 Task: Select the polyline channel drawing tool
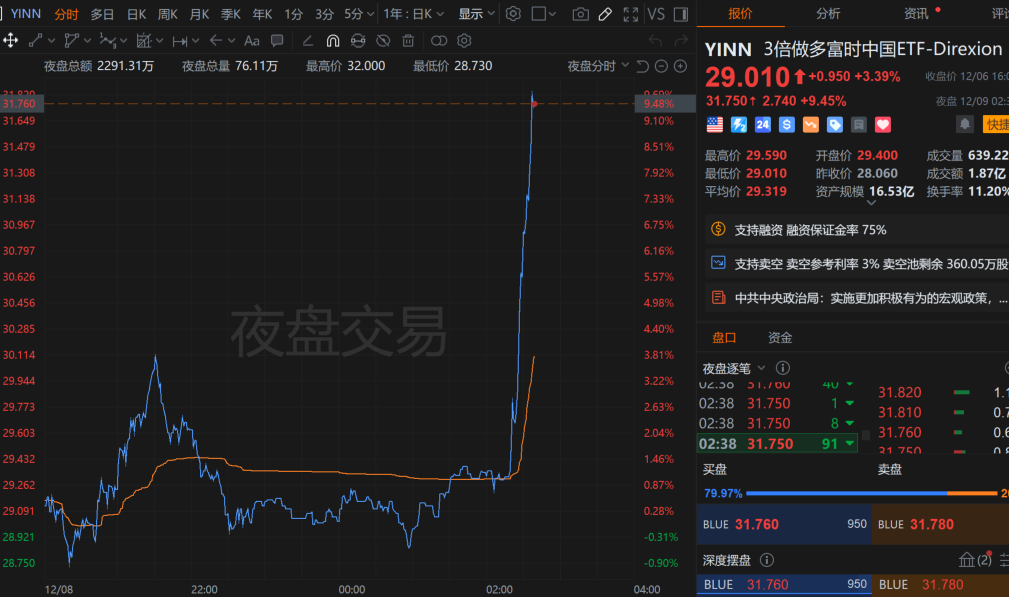[x=71, y=41]
